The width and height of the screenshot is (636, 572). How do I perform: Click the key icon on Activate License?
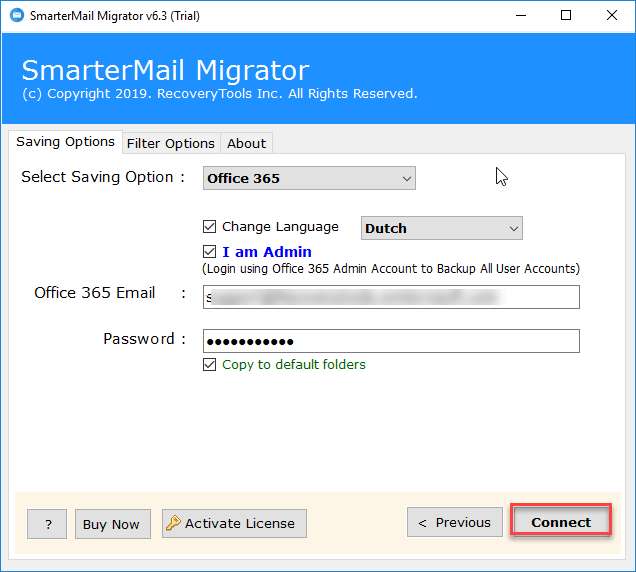click(173, 523)
